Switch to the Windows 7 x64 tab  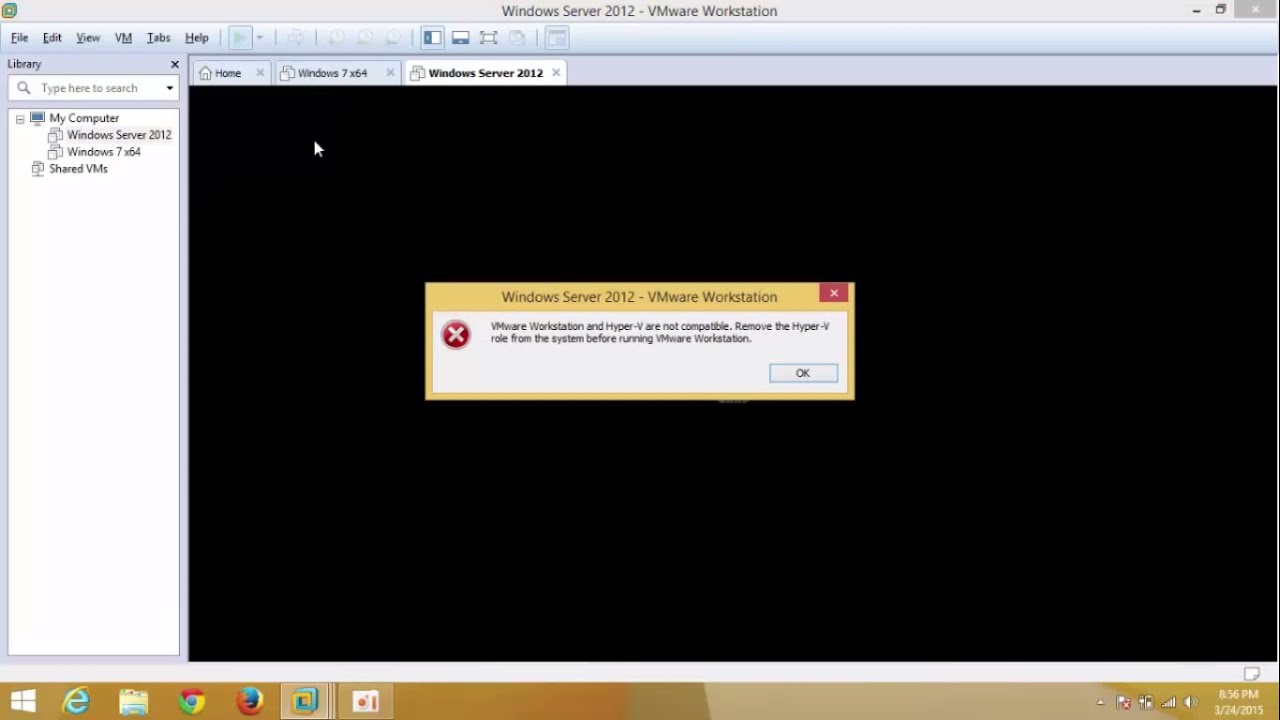[x=332, y=73]
